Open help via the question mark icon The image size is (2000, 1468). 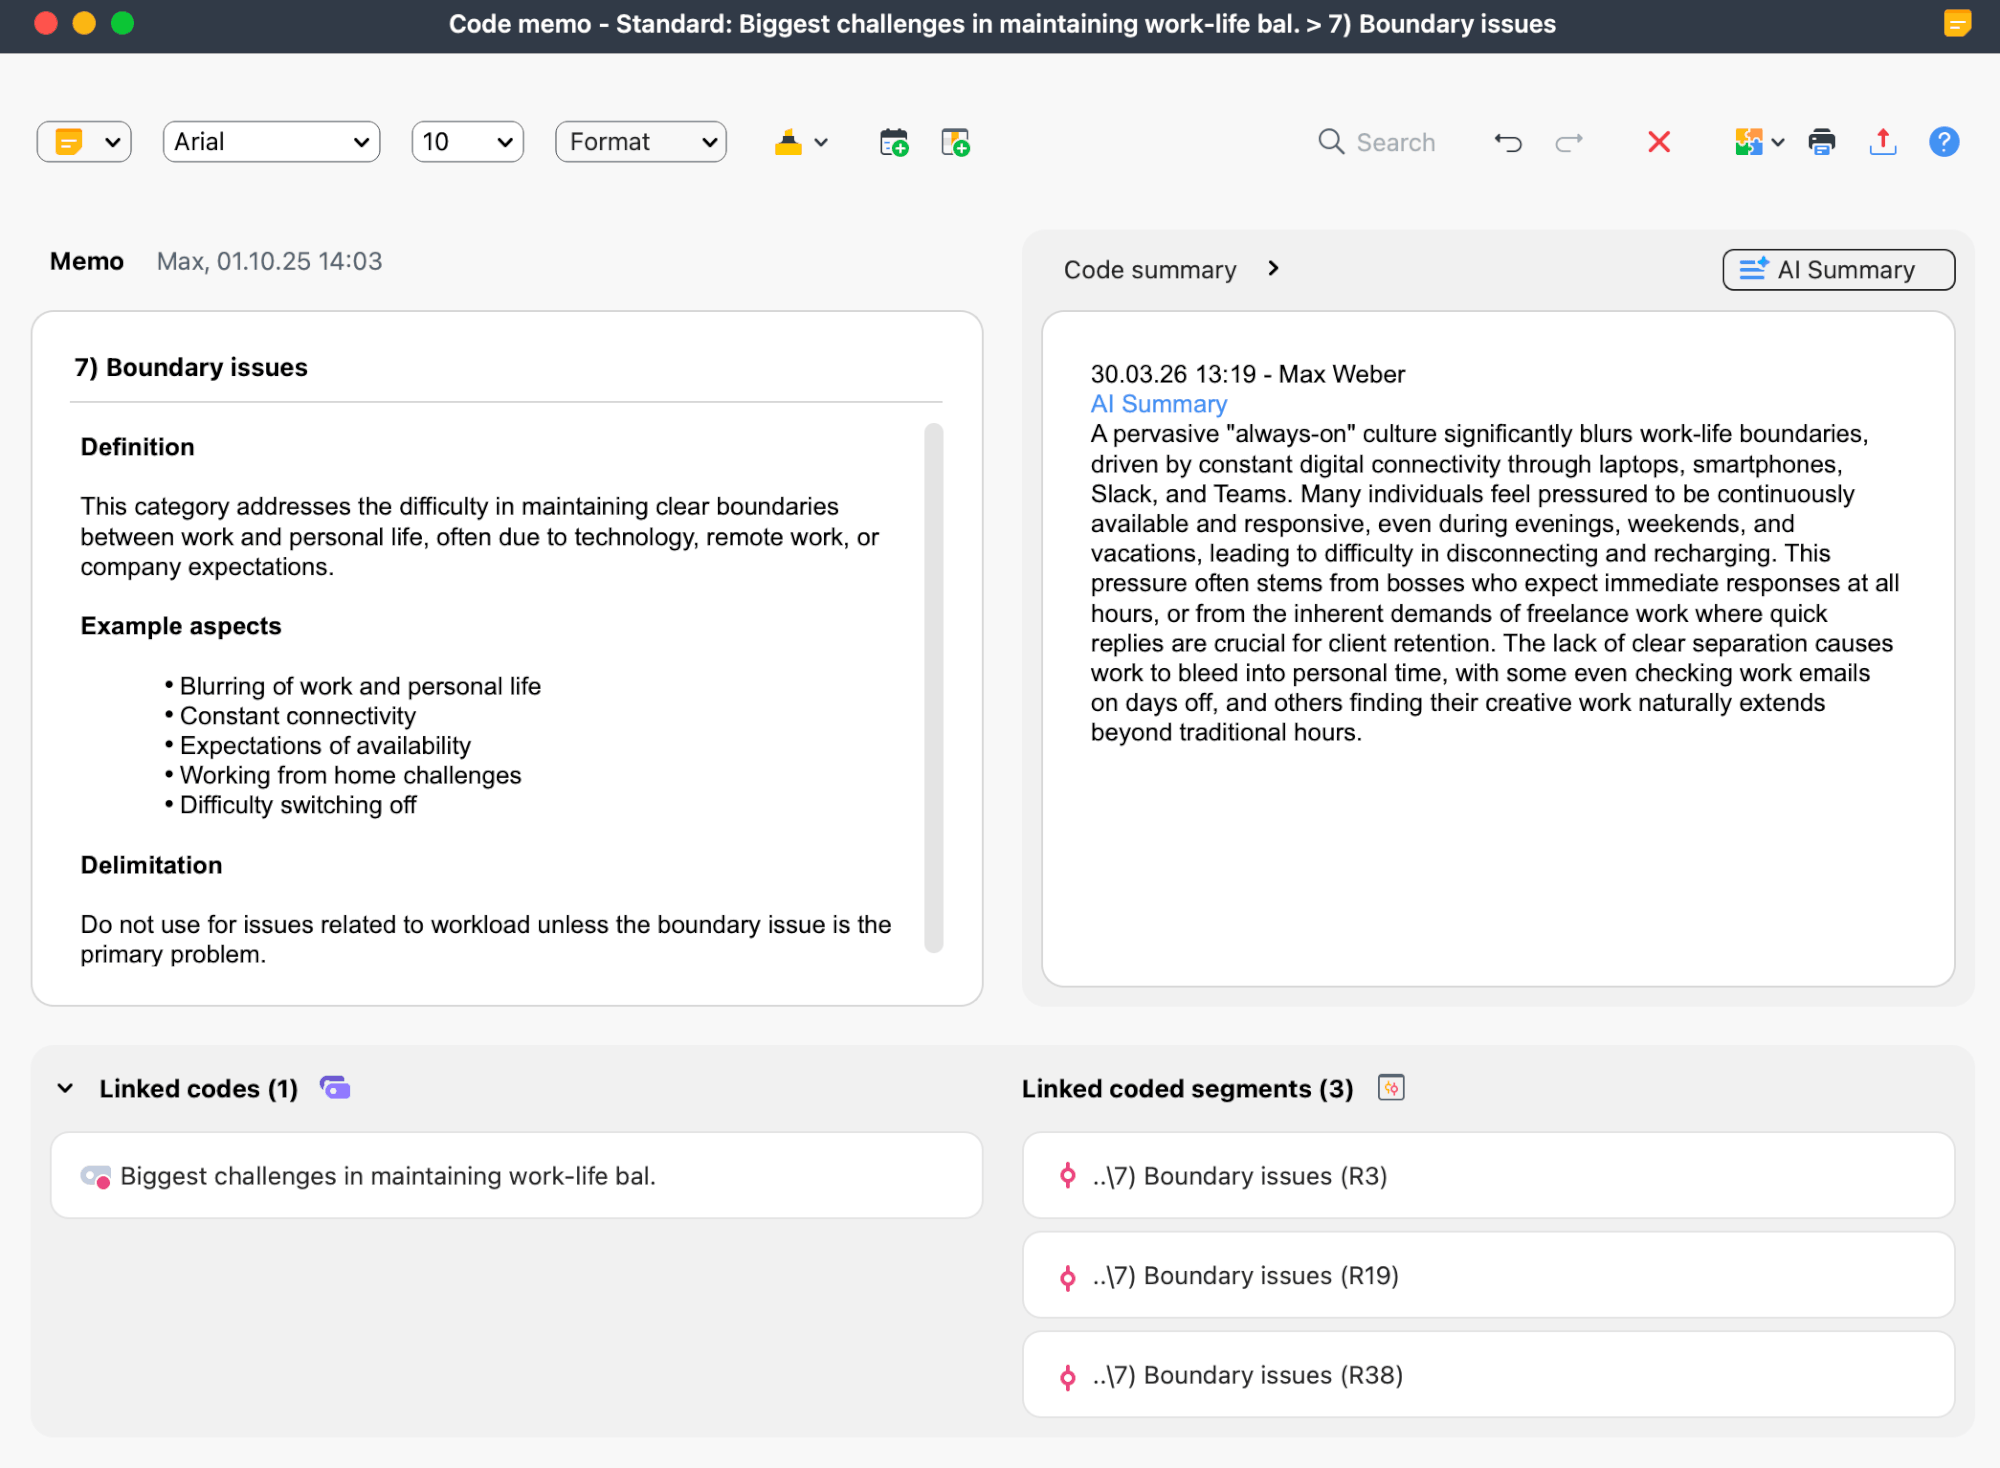1944,142
